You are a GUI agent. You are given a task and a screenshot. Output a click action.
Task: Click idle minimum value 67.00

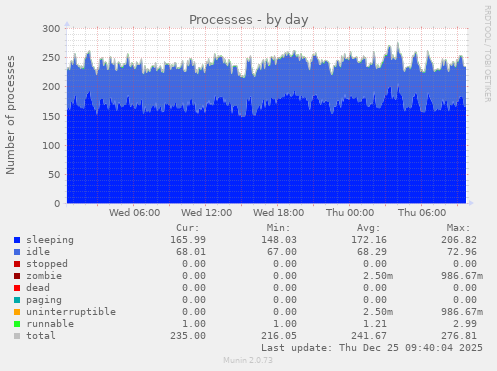click(x=282, y=252)
